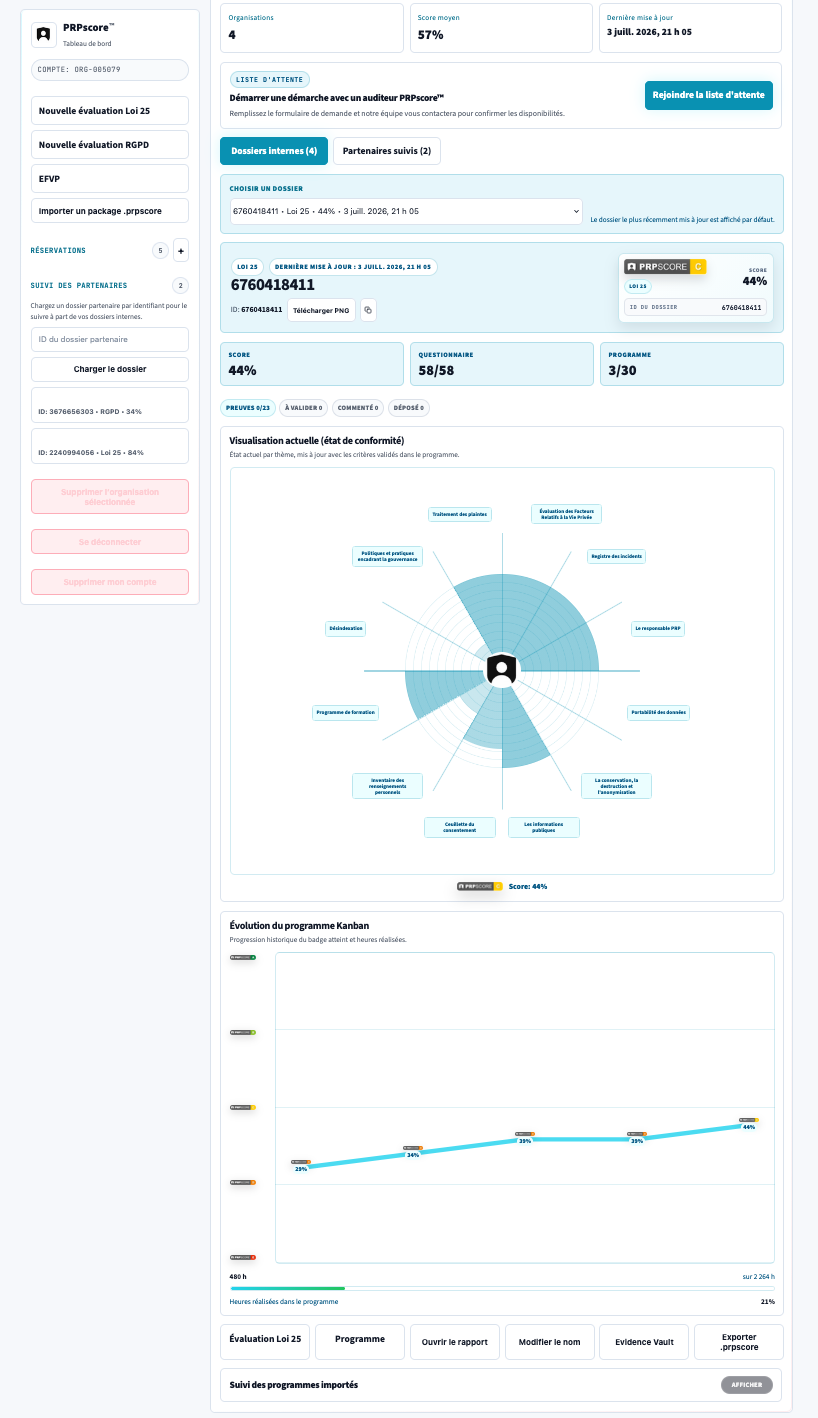Click the yellow middle badge on Kanban axis

(x=243, y=1107)
